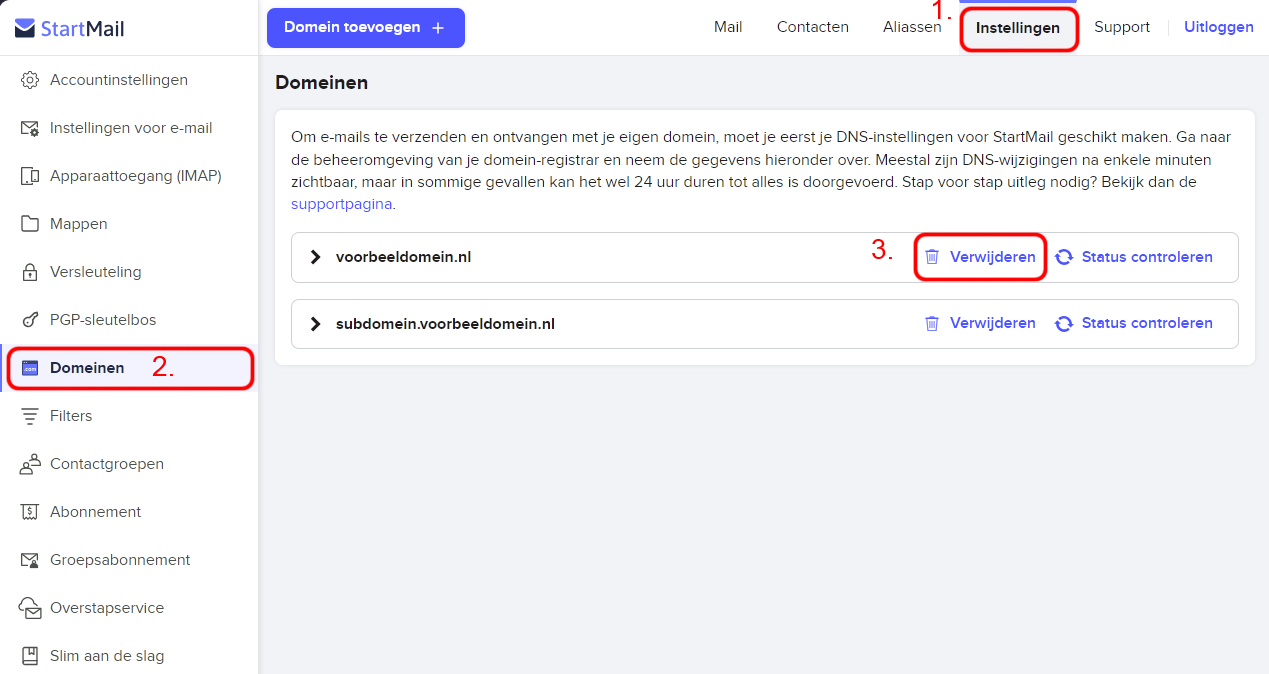
Task: Click the Domeinen page heading
Action: pyautogui.click(x=322, y=83)
